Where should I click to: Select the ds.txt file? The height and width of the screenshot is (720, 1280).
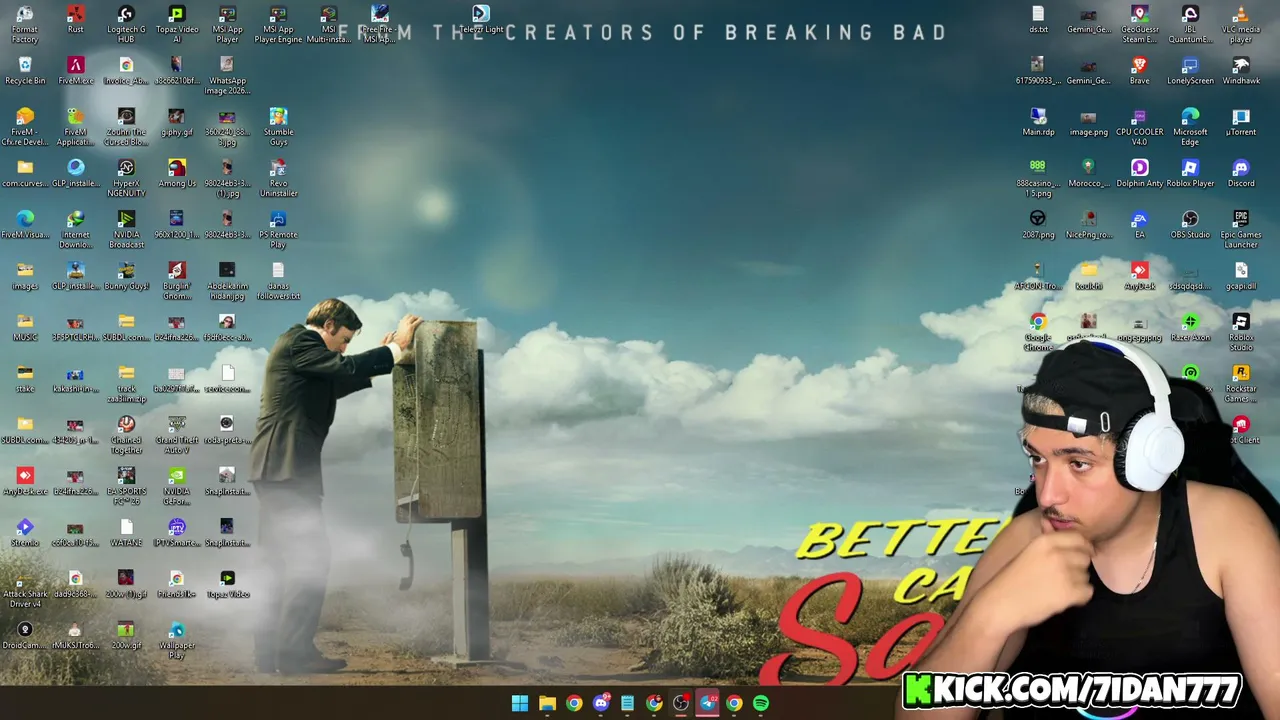[1038, 20]
